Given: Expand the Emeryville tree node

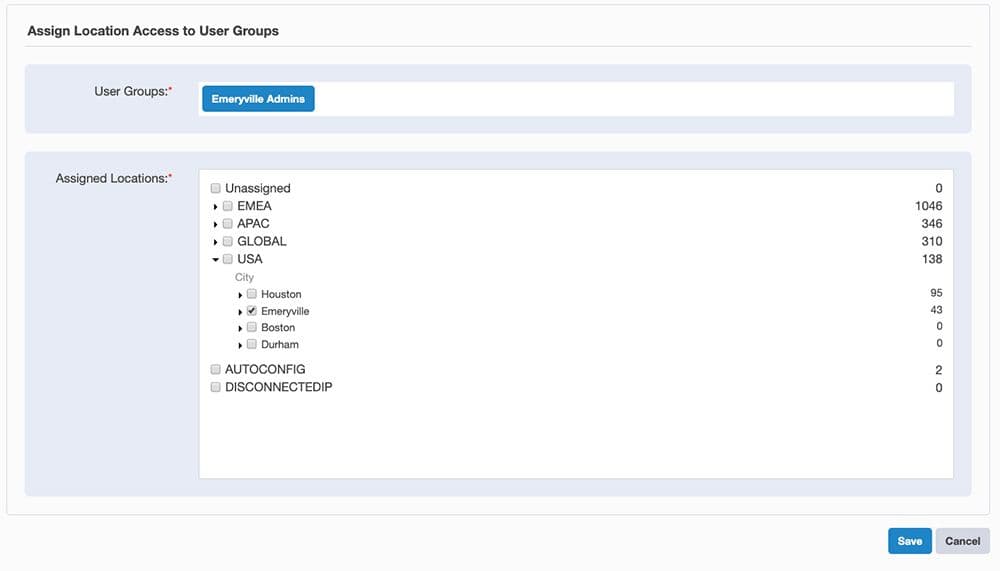Looking at the screenshot, I should (x=240, y=312).
